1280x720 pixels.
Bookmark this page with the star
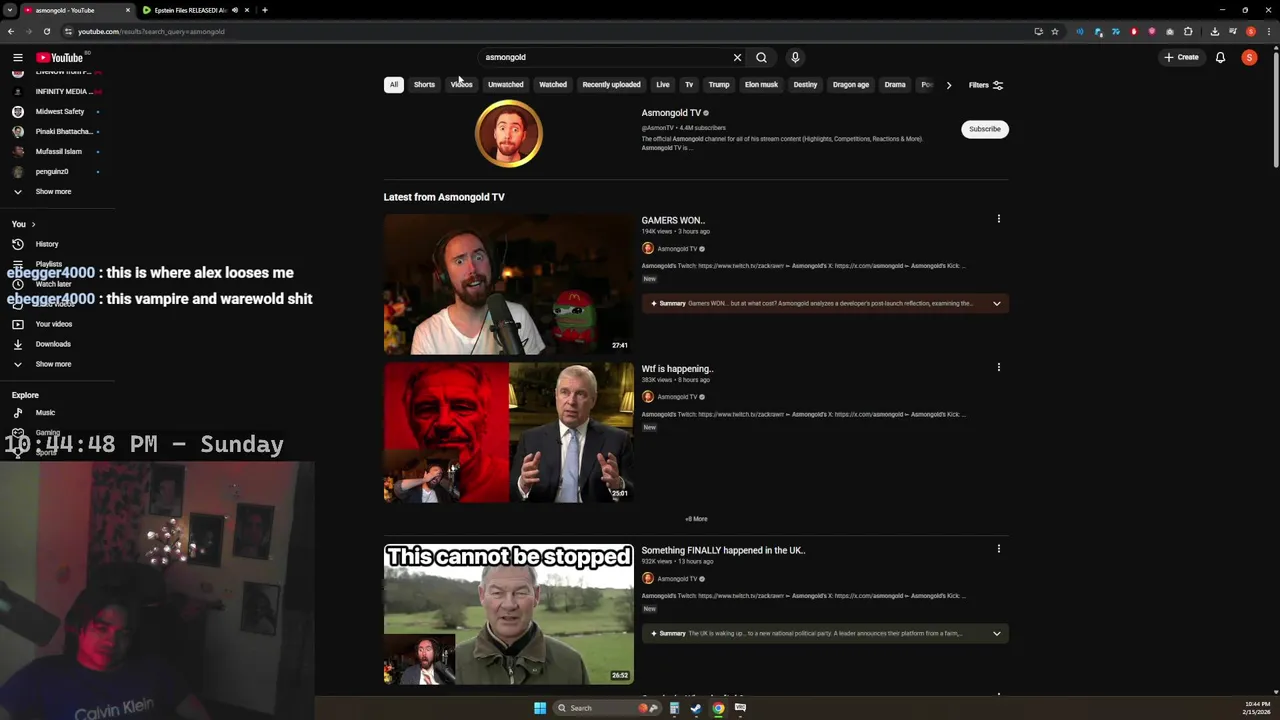coord(1054,31)
